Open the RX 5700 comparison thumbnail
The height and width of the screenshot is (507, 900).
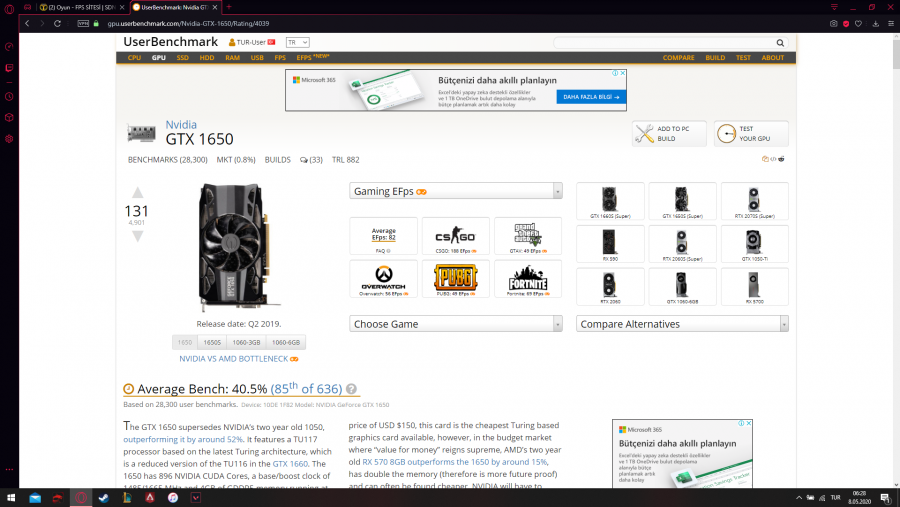pos(754,287)
